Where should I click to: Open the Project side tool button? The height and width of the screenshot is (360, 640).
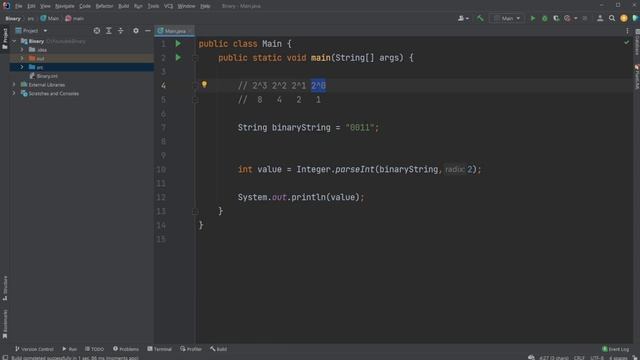[5, 38]
